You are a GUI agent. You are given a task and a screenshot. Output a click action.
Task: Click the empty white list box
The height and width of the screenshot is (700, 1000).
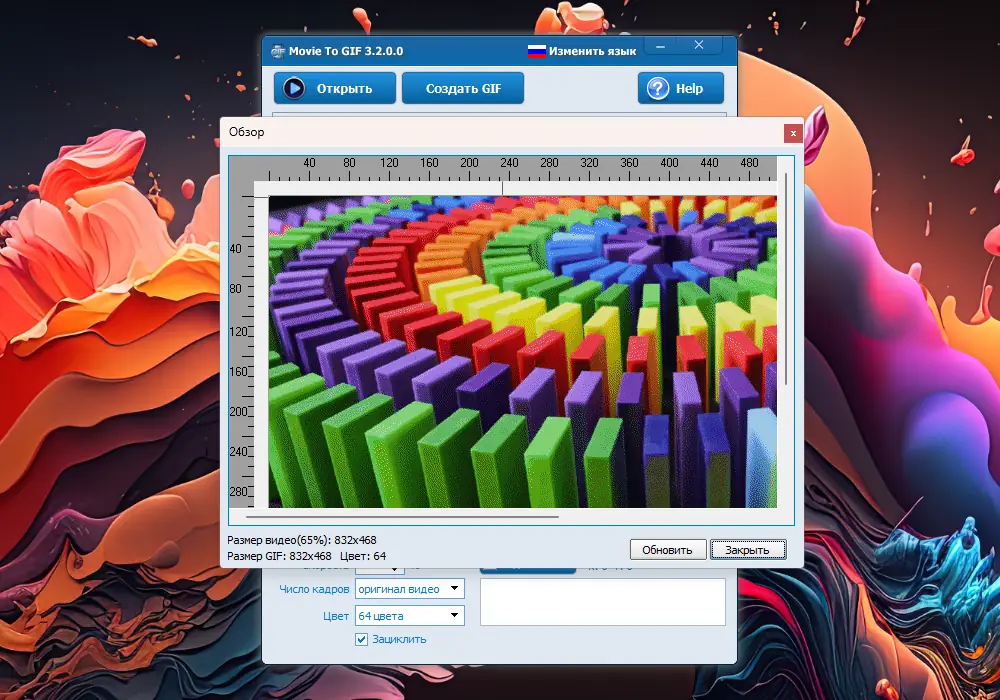[x=603, y=602]
